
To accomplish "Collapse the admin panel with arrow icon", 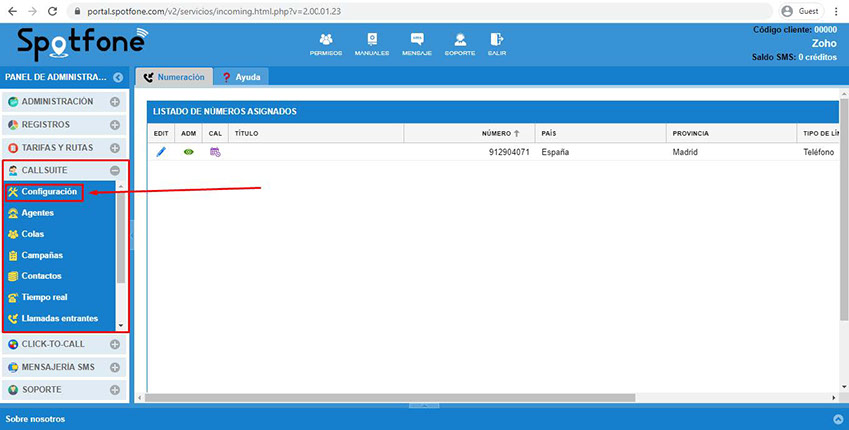I will (118, 77).
